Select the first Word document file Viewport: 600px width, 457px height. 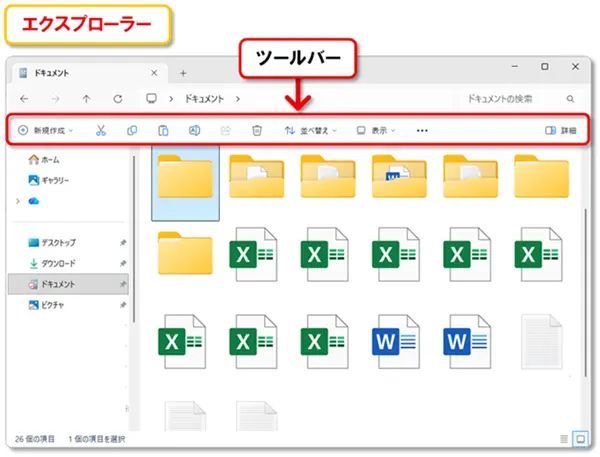[x=396, y=342]
